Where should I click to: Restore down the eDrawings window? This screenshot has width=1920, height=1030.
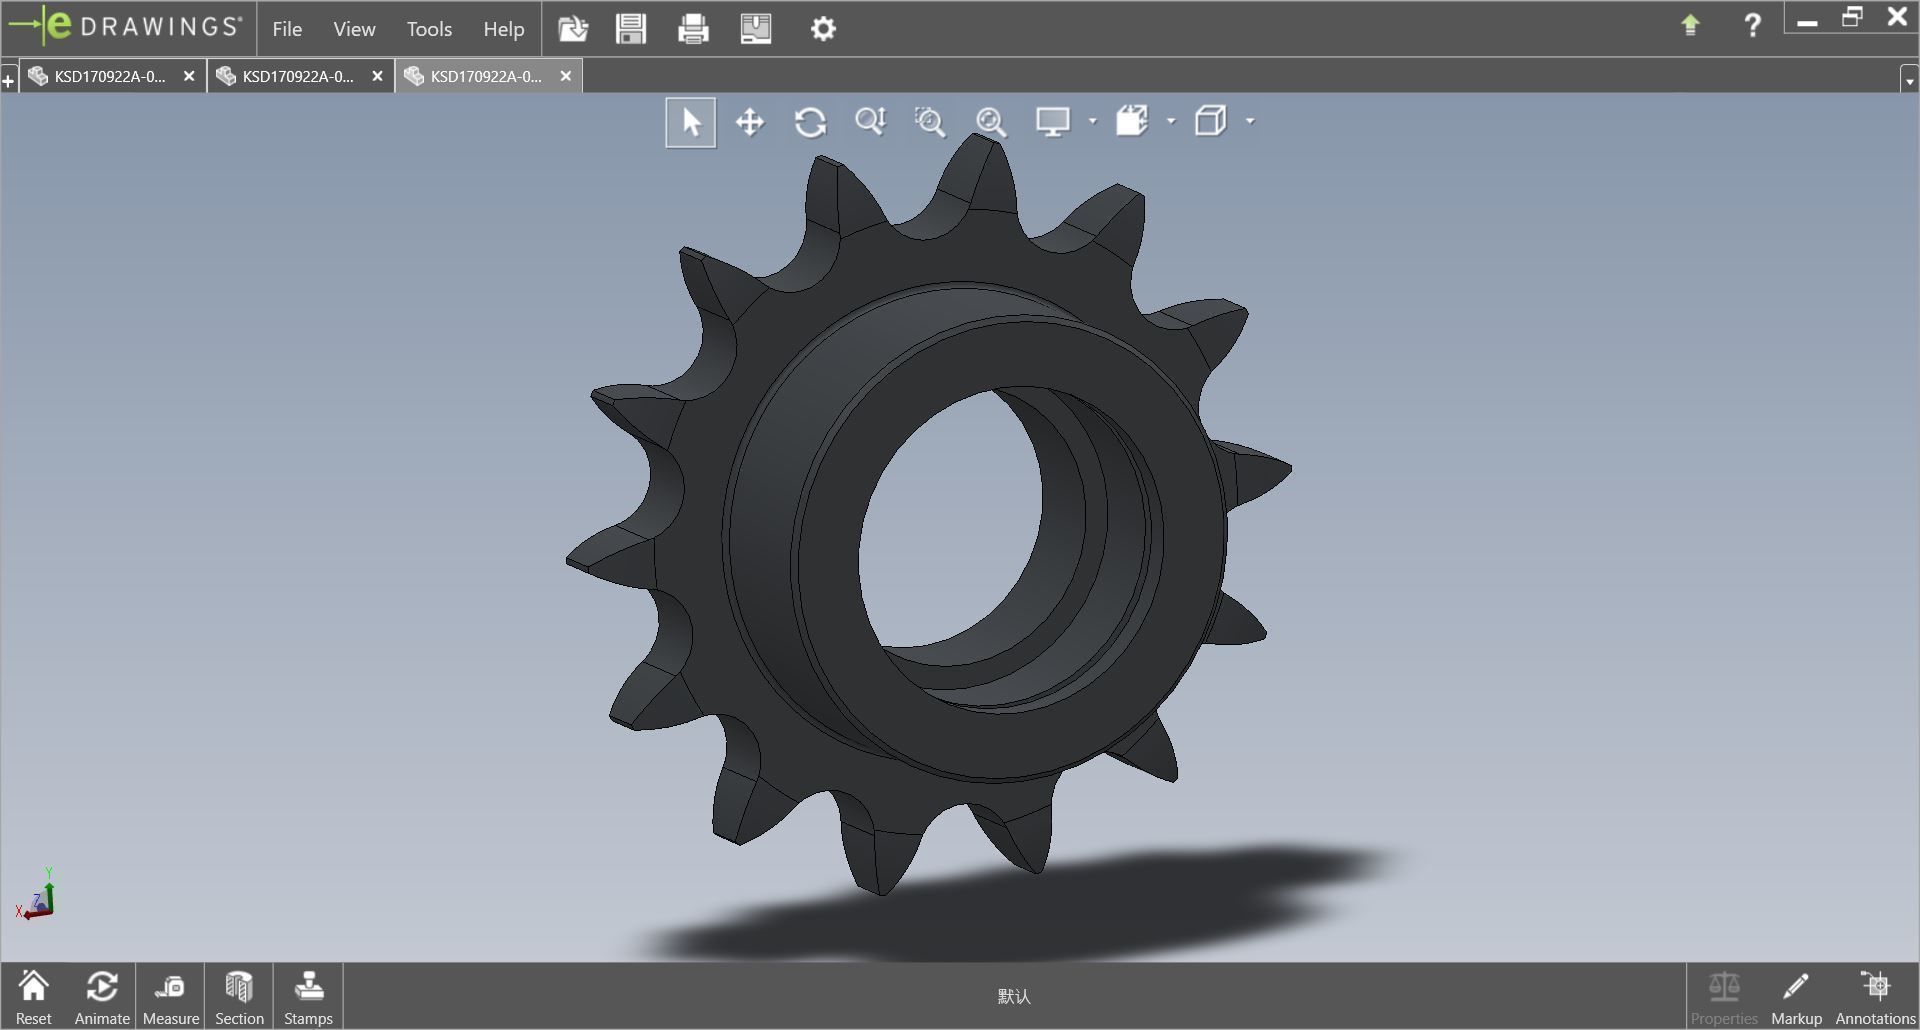coord(1852,18)
